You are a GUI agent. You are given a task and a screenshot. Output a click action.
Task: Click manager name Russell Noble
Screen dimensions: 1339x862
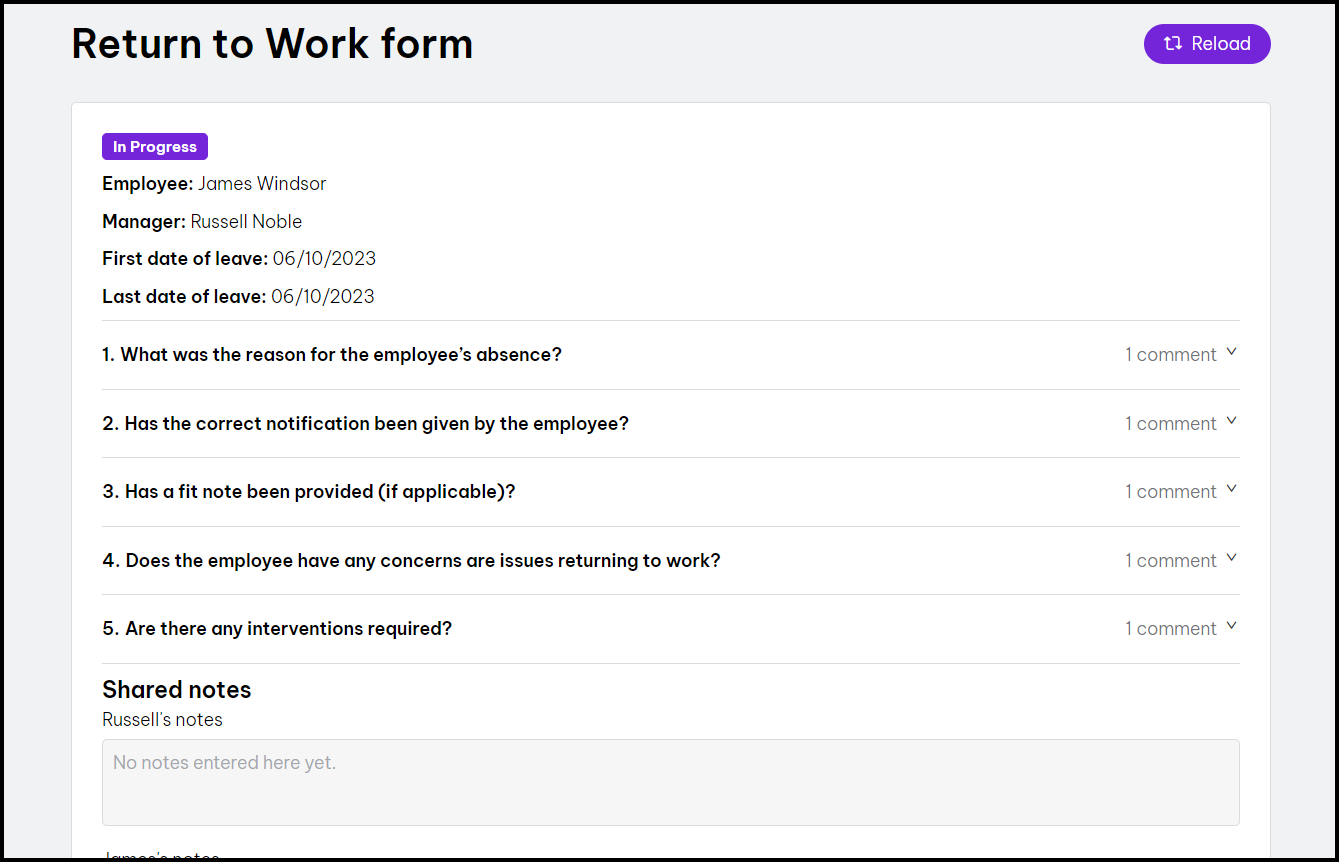click(246, 222)
